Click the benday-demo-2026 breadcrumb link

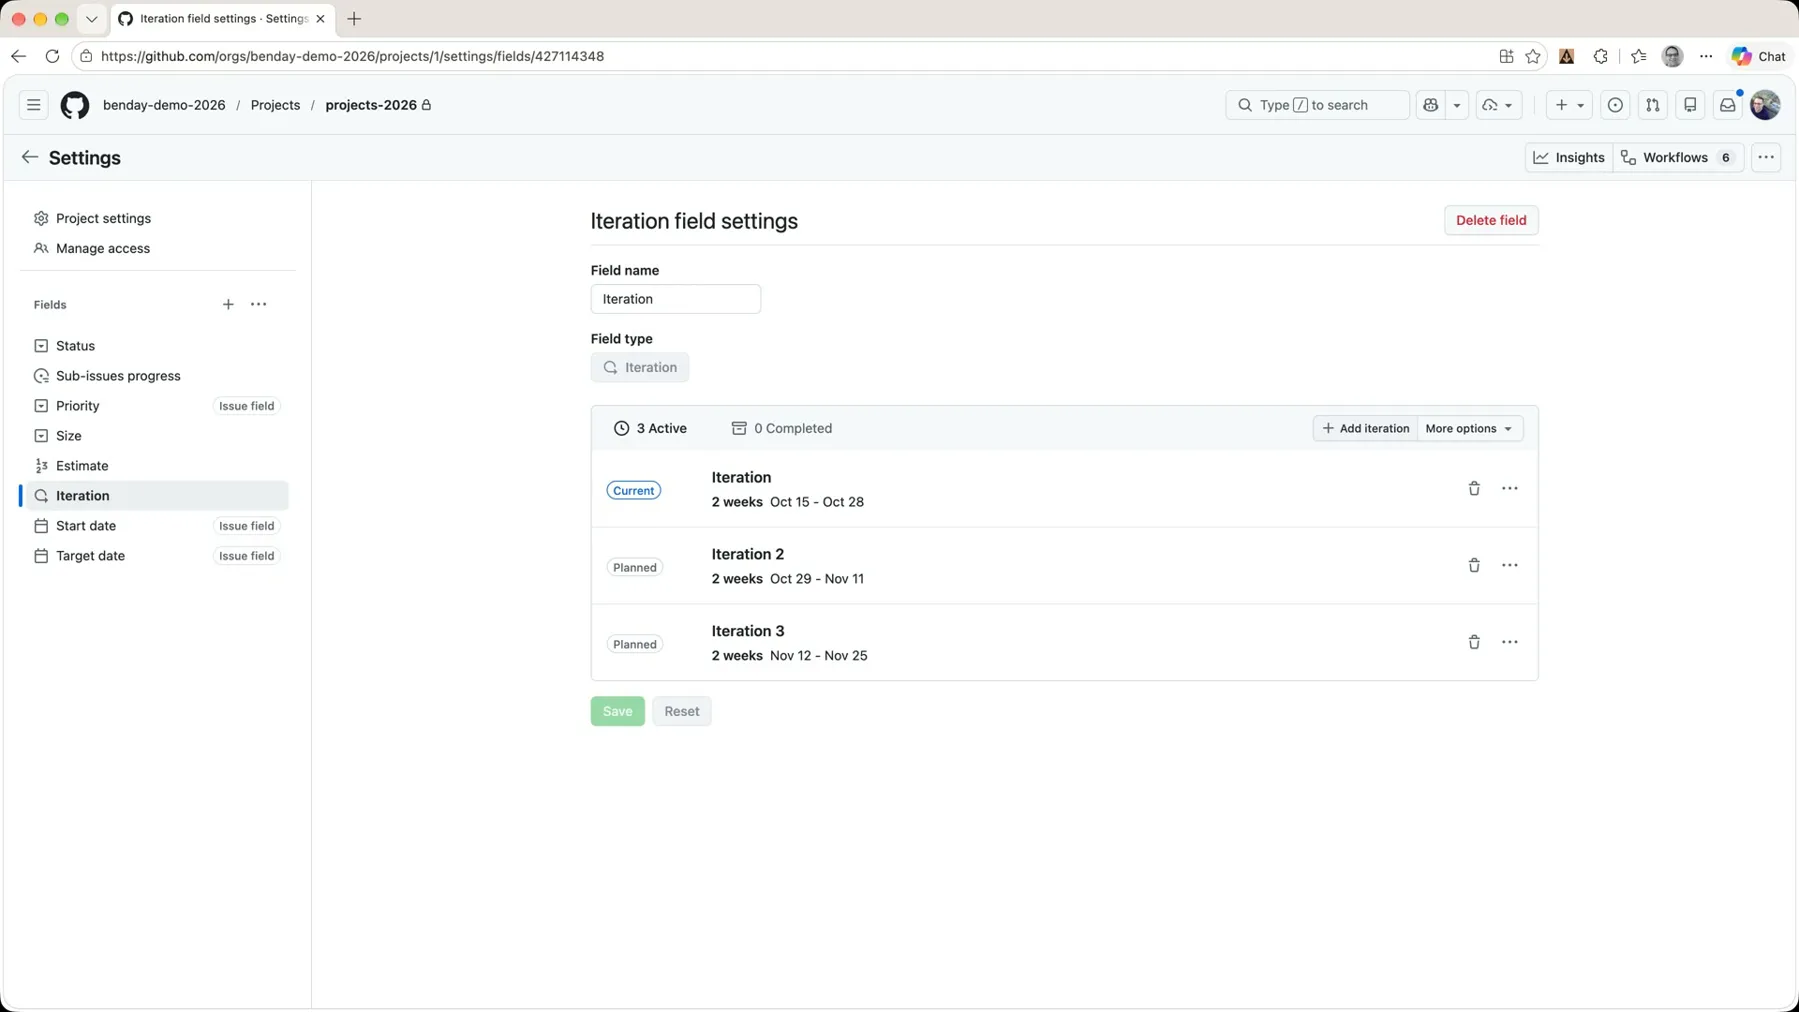tap(164, 105)
